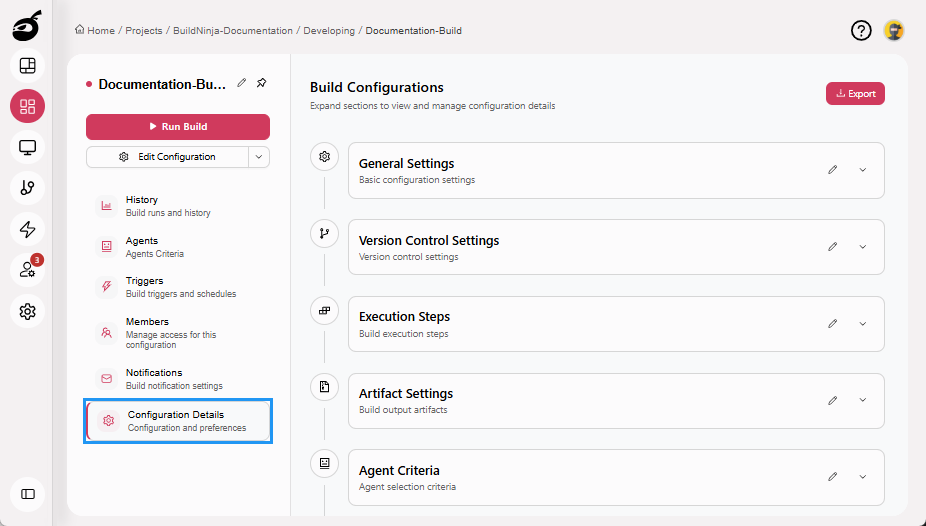Edit the Documentation-Build name with pencil icon
This screenshot has height=526, width=926.
242,83
